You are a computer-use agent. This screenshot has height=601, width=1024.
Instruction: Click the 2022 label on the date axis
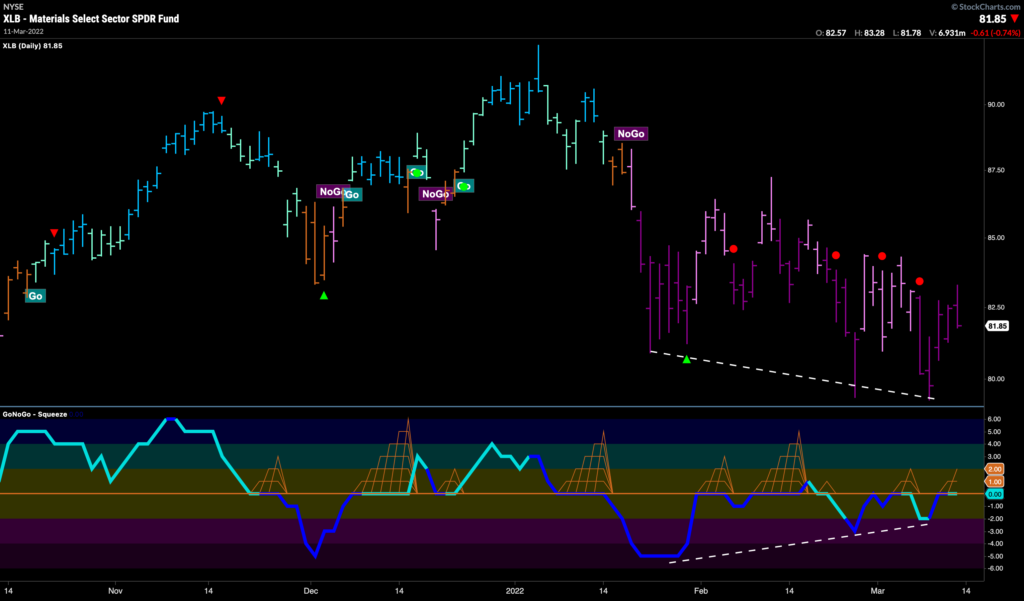[515, 591]
